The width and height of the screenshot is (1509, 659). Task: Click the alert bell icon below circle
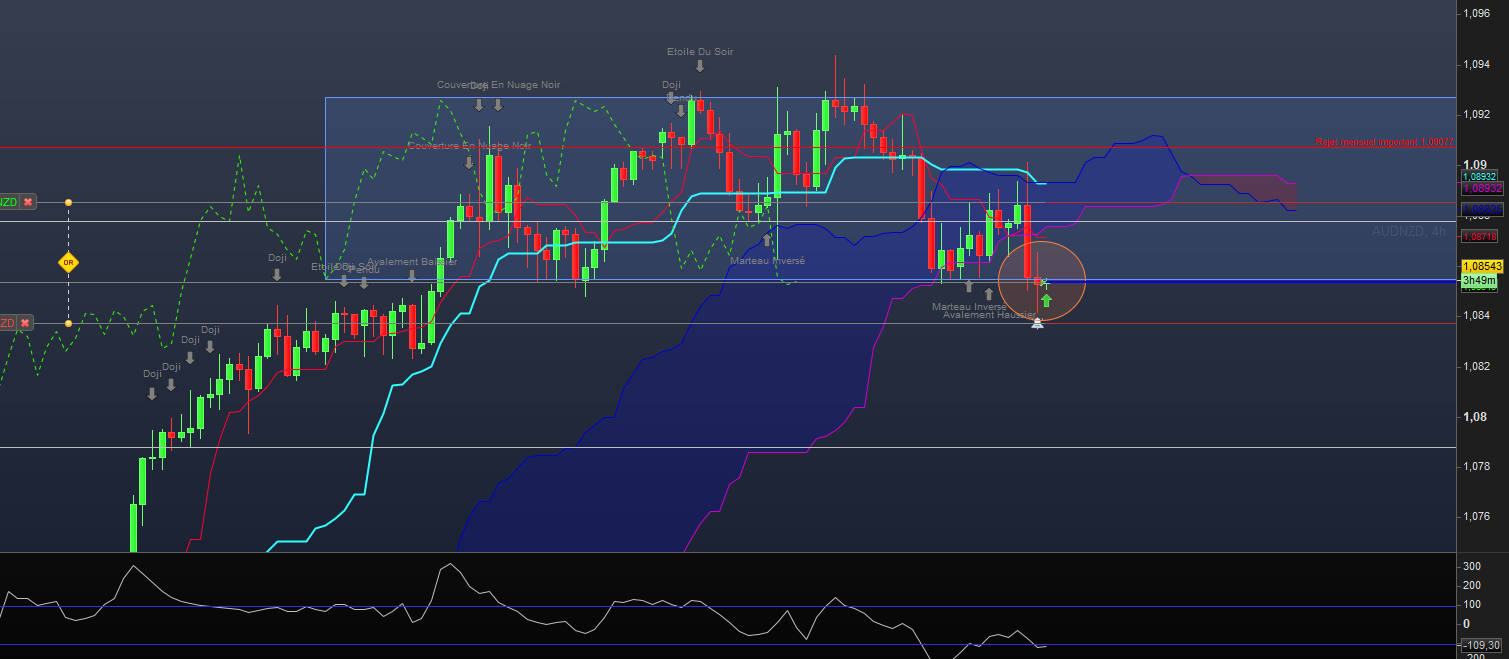click(x=1037, y=321)
